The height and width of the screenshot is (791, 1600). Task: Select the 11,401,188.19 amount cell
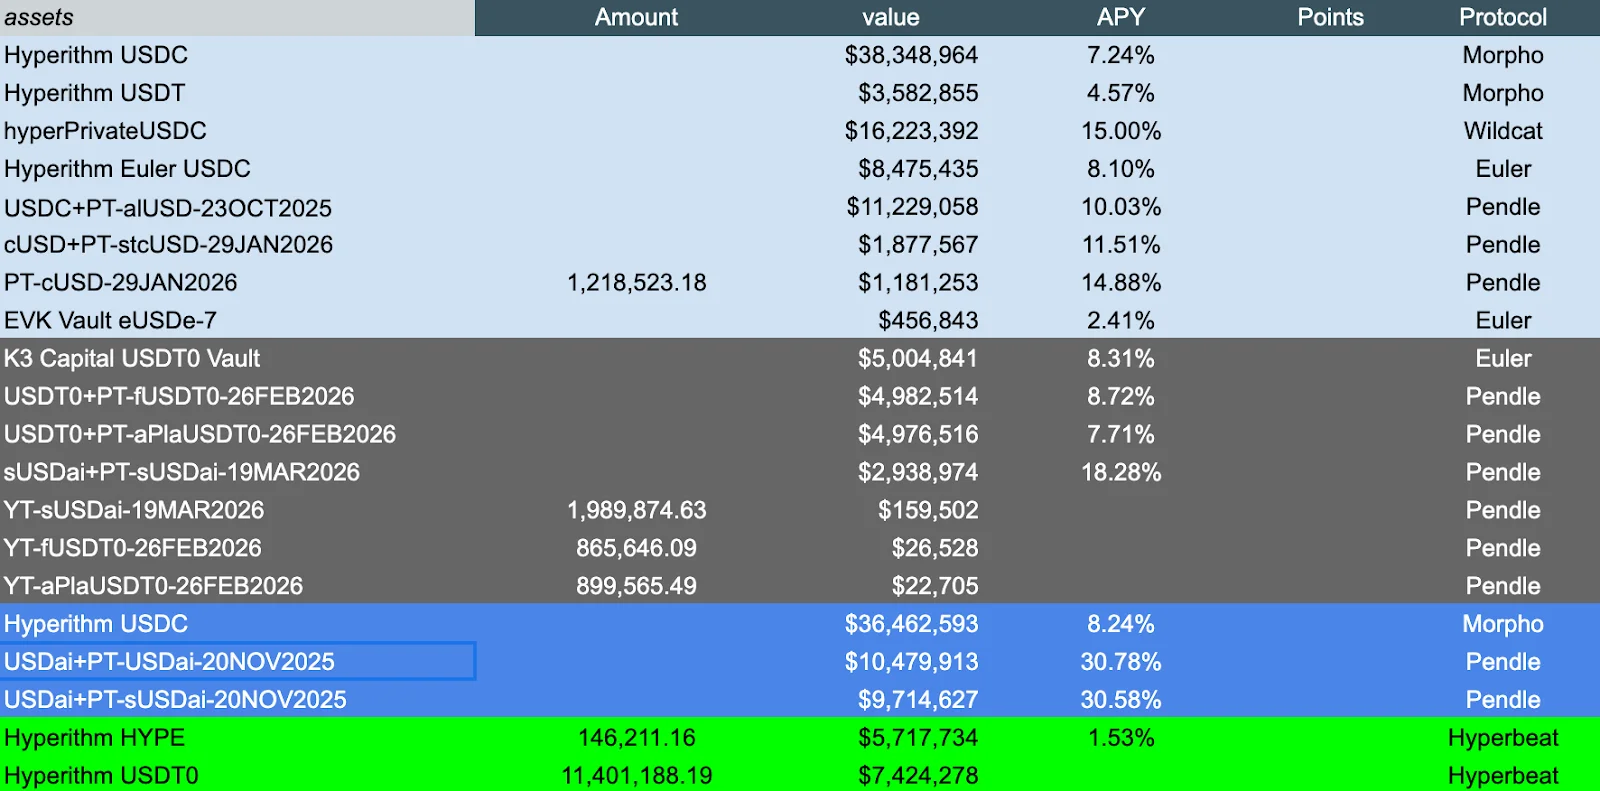[636, 776]
